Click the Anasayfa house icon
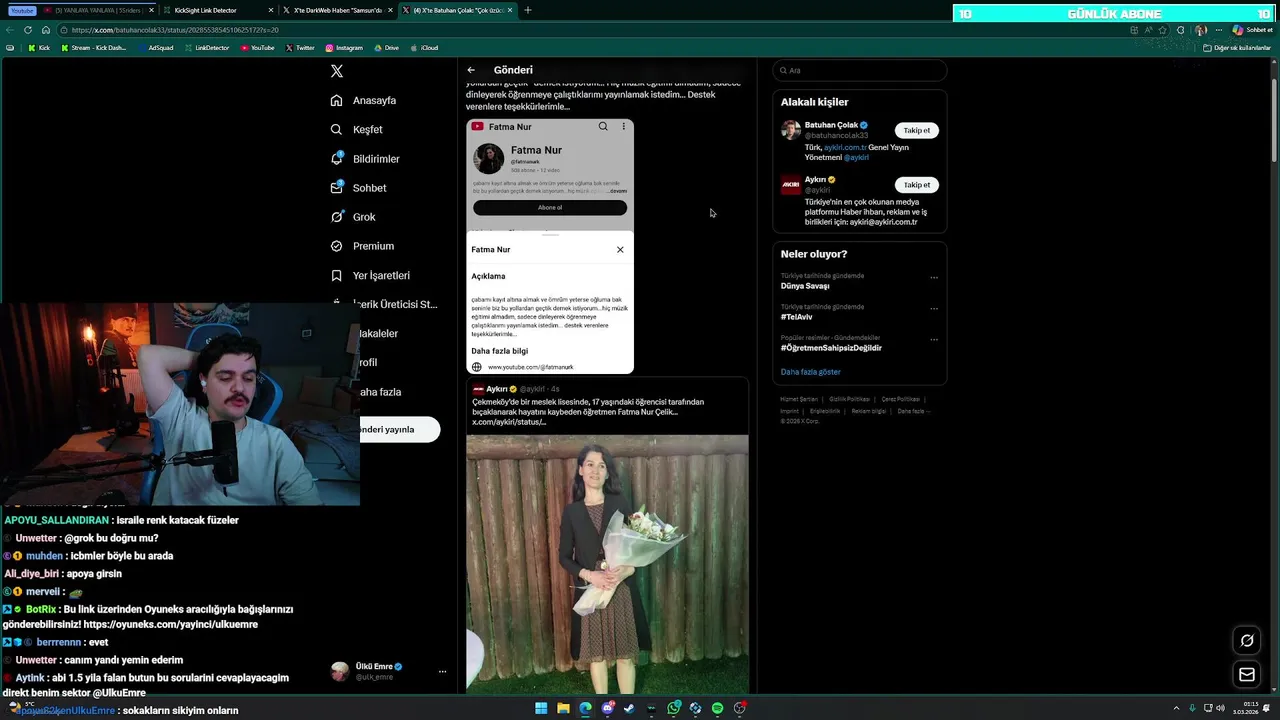Viewport: 1280px width, 720px height. tap(337, 100)
